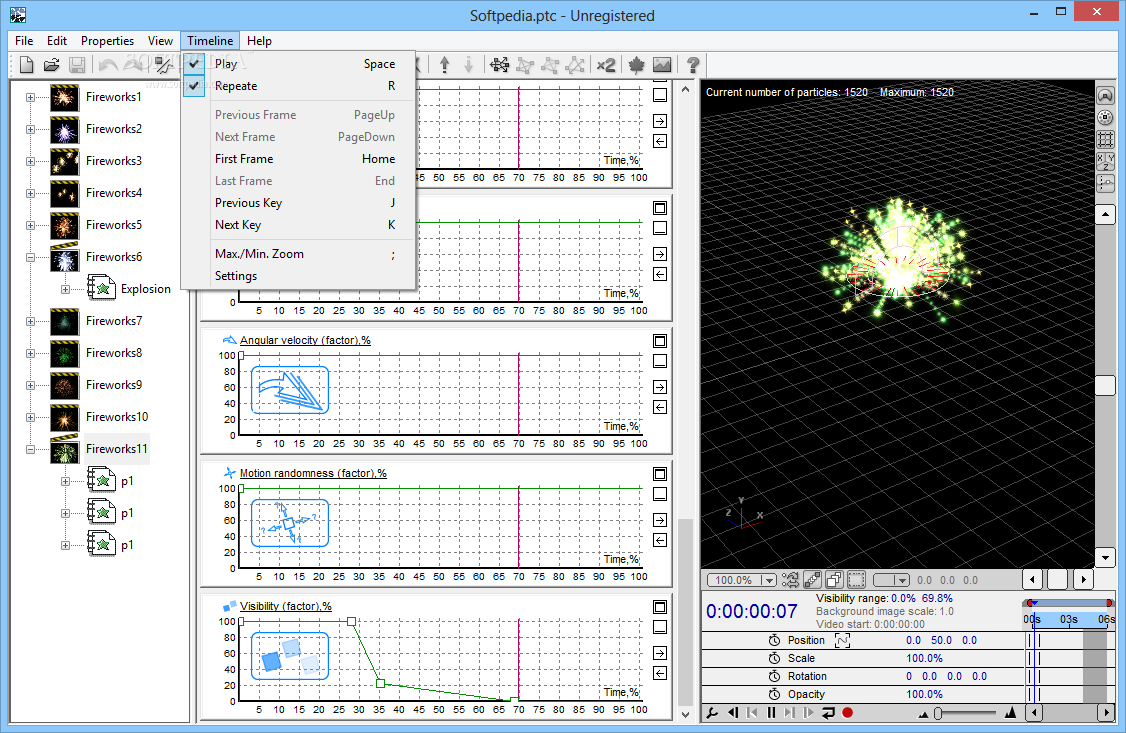Pause the animation playback
Image resolution: width=1126 pixels, height=733 pixels.
[x=771, y=713]
